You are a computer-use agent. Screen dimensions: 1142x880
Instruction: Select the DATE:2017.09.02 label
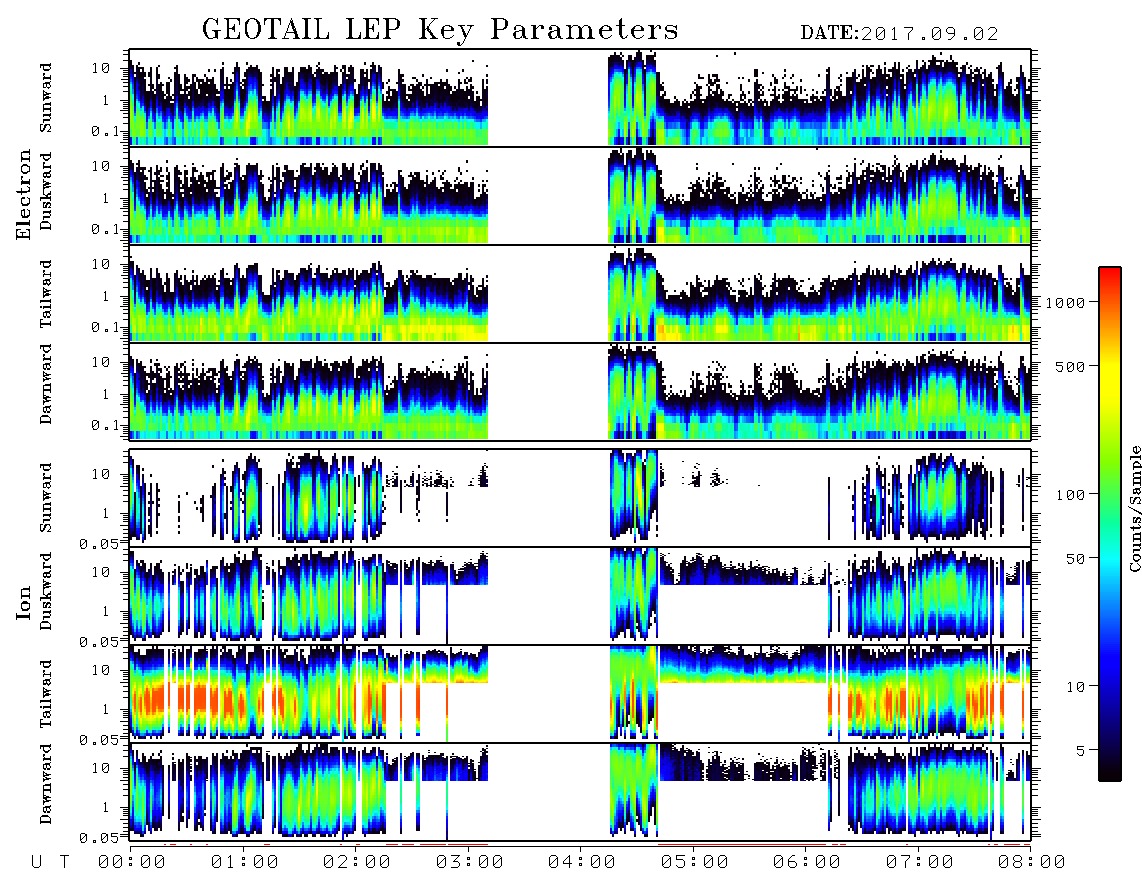point(899,34)
